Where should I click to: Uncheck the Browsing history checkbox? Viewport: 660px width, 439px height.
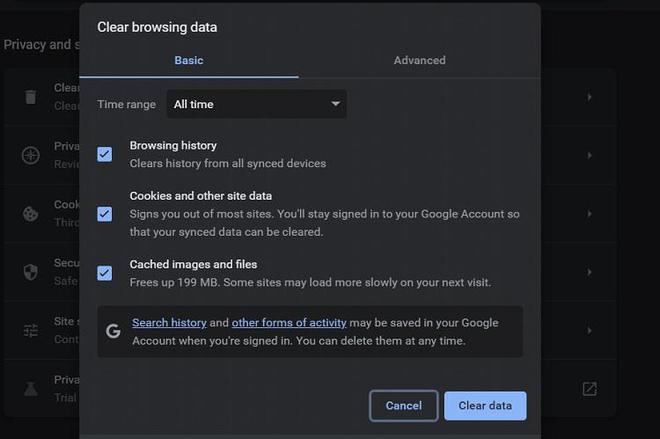click(104, 154)
